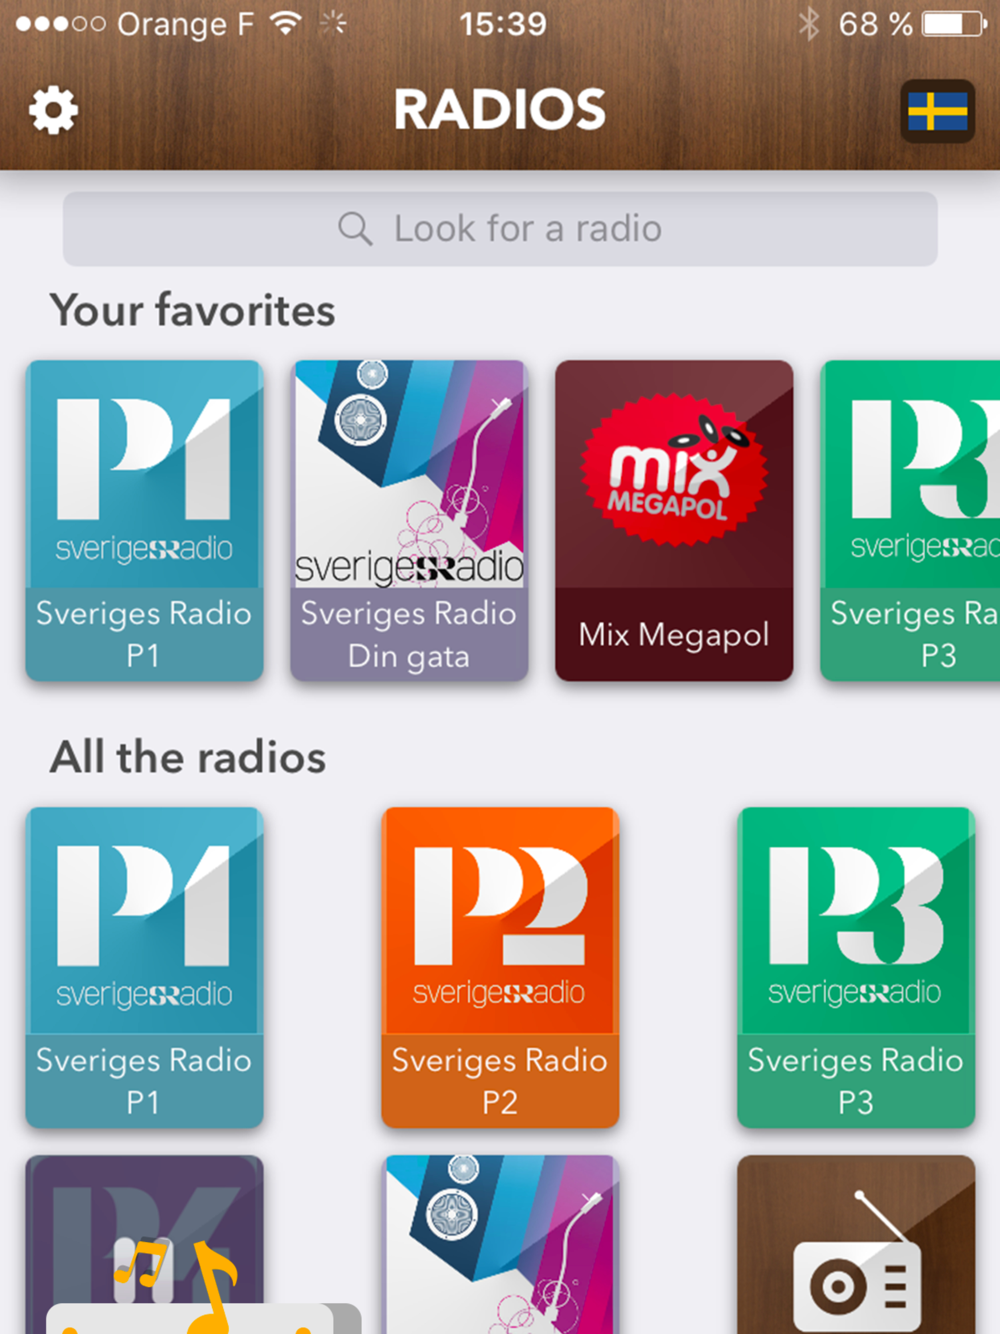
Task: Click the magnifying glass search icon
Action: tap(354, 229)
